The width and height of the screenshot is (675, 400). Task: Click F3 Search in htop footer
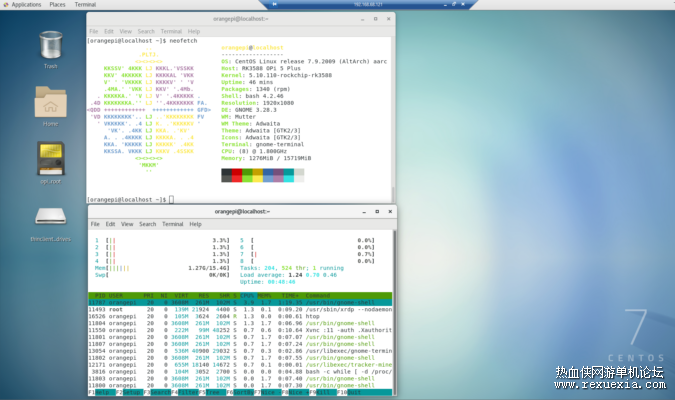coord(157,392)
